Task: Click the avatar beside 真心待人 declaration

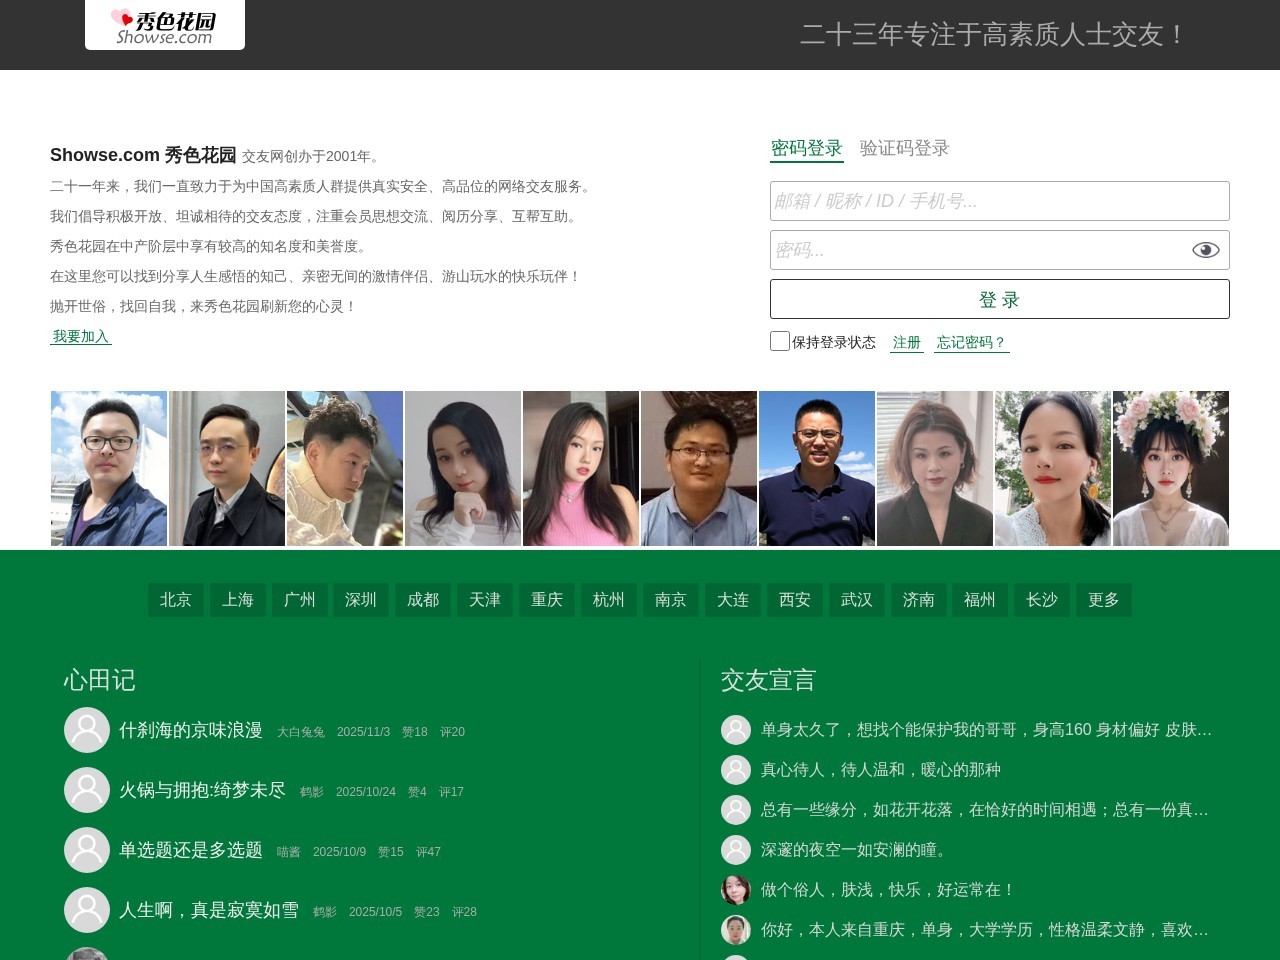Action: click(736, 770)
